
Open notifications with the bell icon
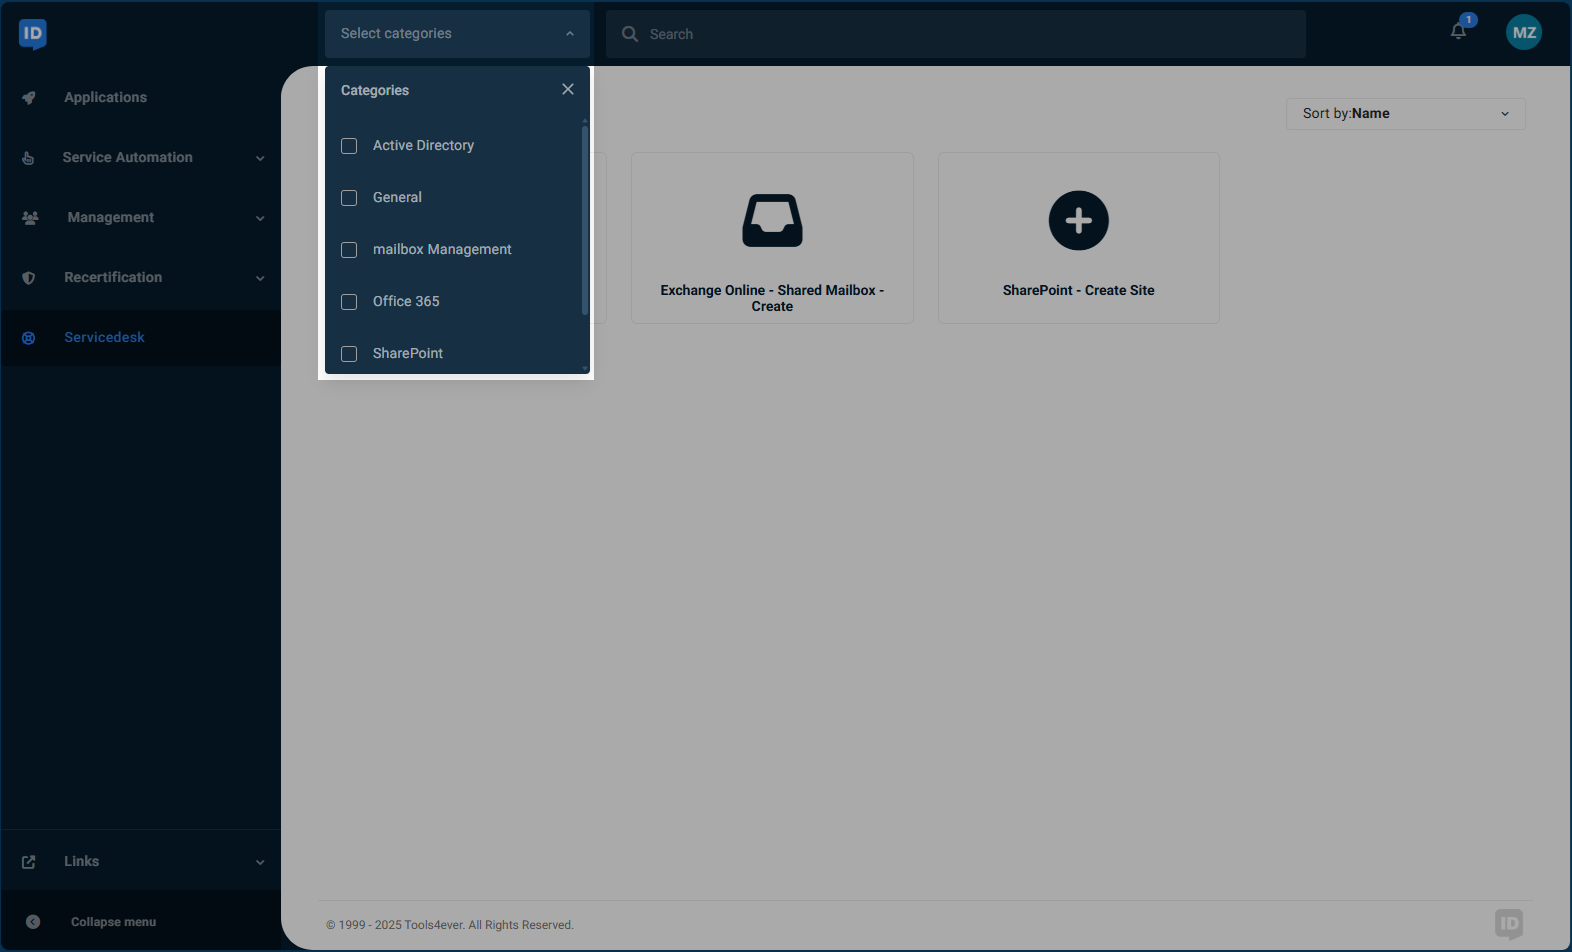coord(1458,32)
